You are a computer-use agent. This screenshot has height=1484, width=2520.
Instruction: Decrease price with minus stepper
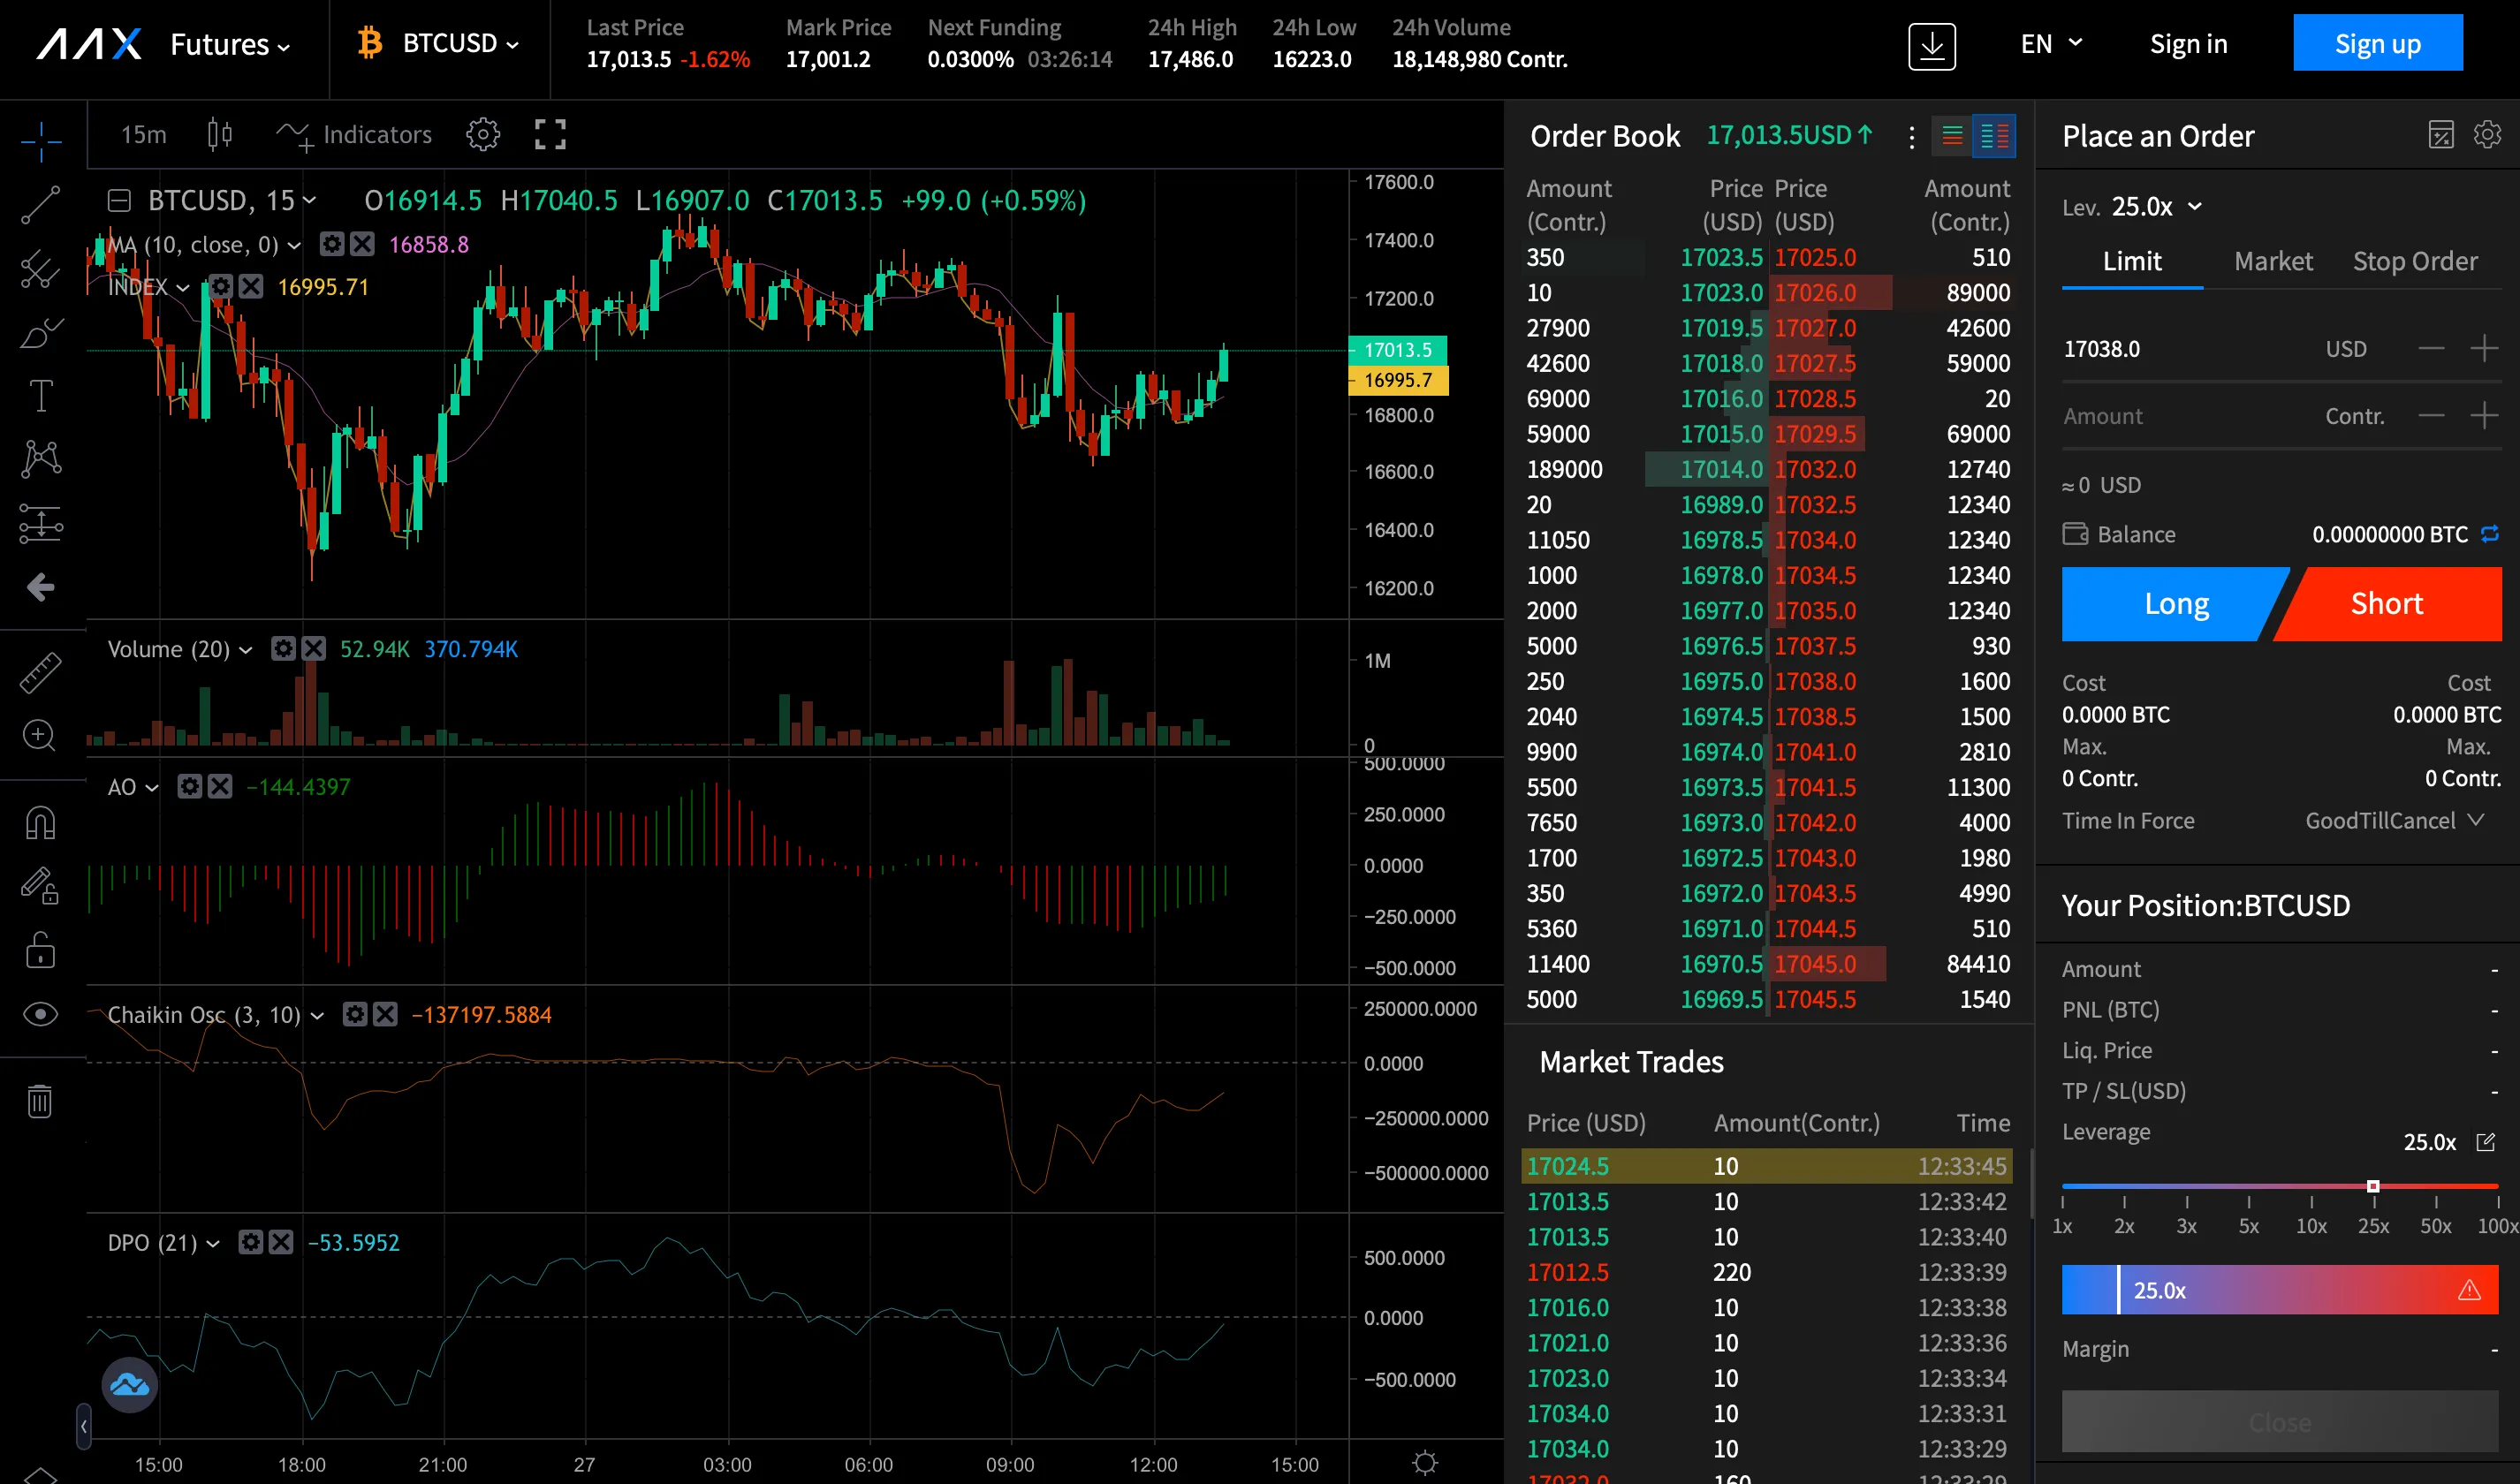tap(2431, 349)
